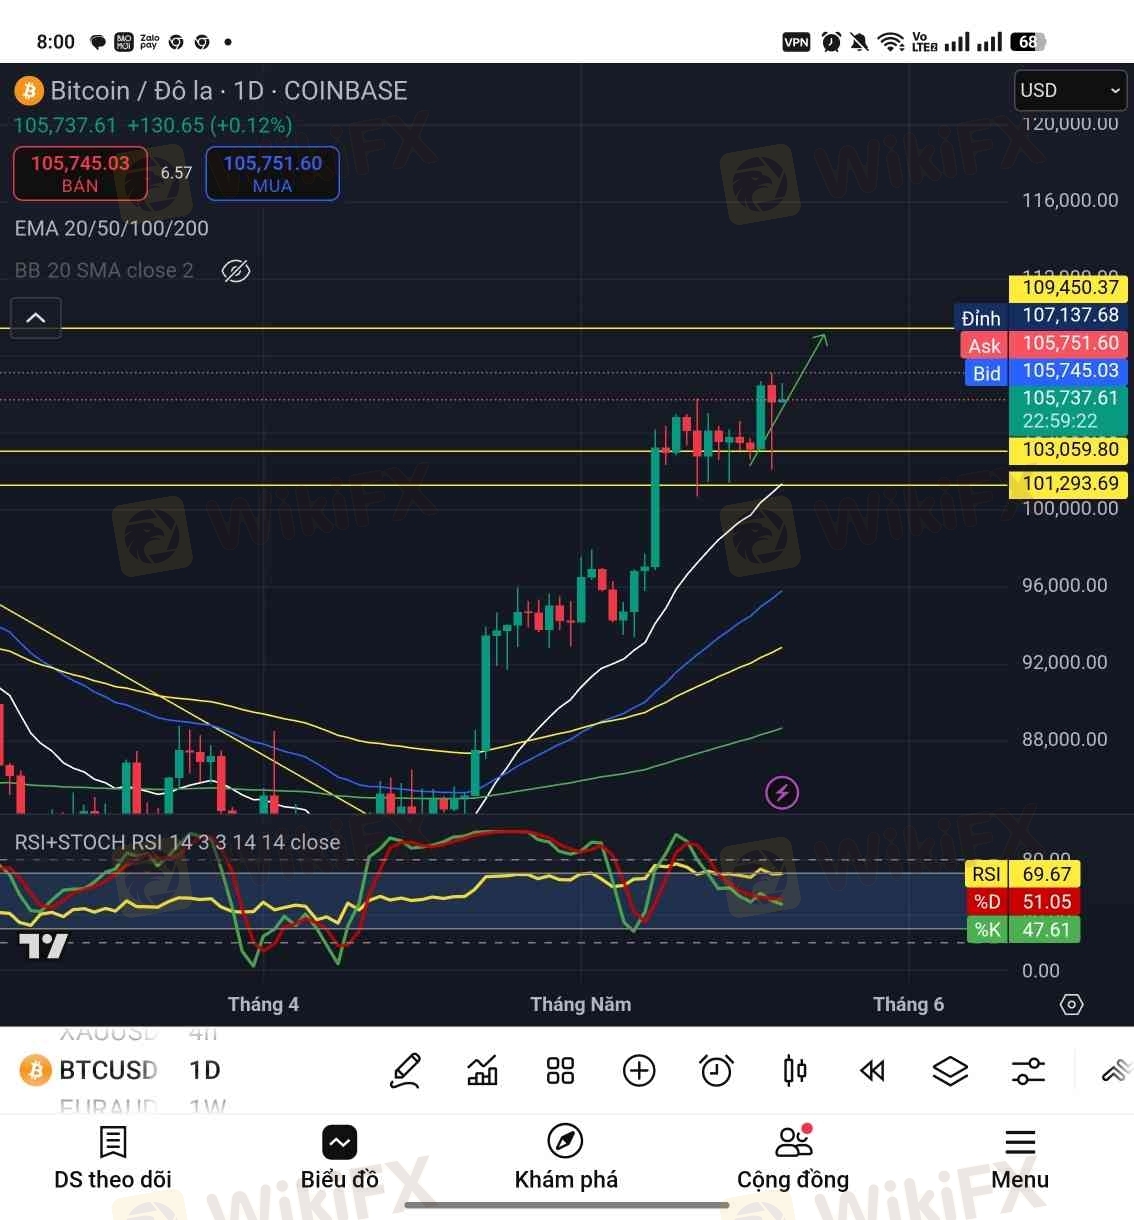Tap the rewind replay icon
1134x1220 pixels.
coord(872,1071)
